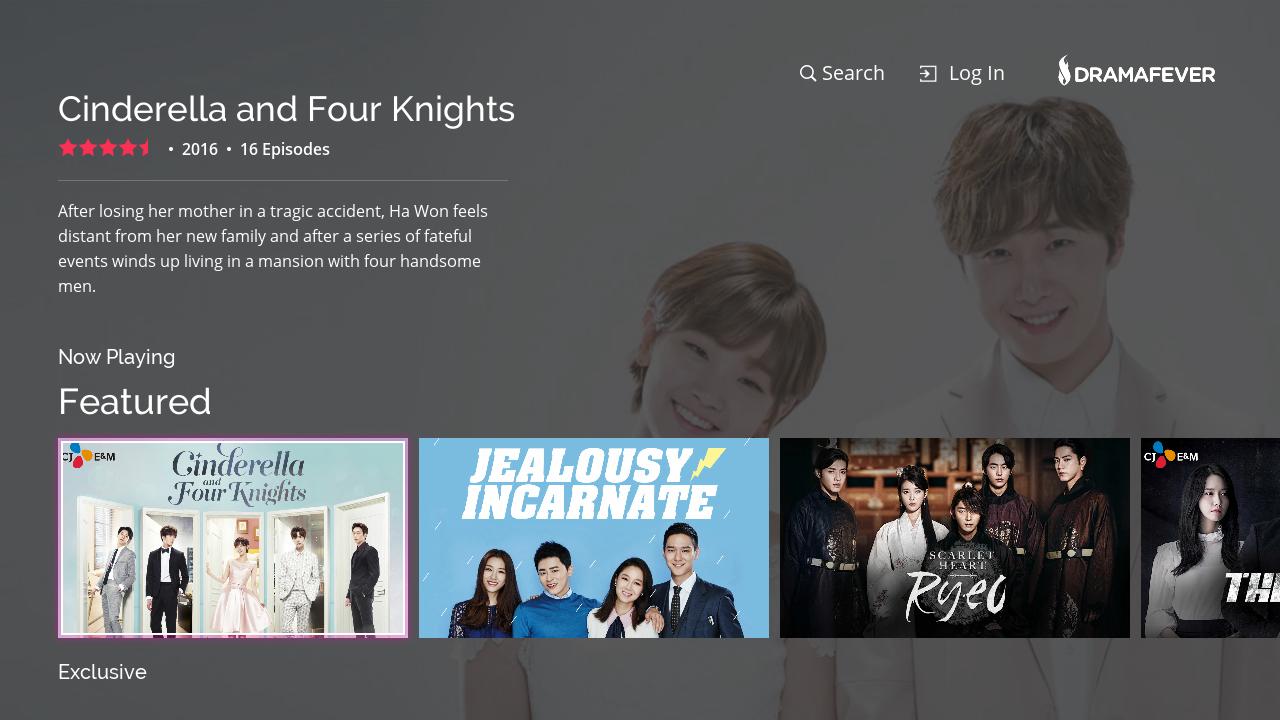Select the partially visible fourth featured show
Screen dimensions: 1280x720
[1210, 538]
